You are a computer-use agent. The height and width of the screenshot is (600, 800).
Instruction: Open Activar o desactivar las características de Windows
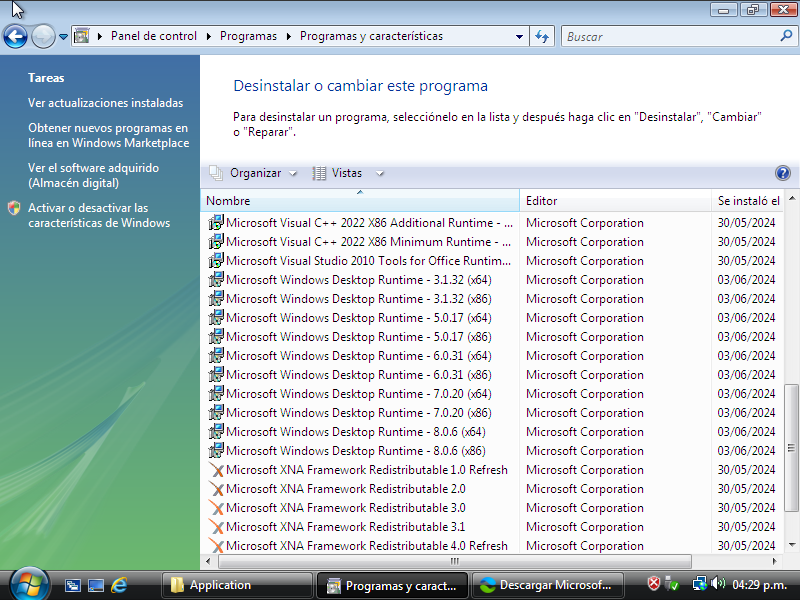[x=99, y=215]
